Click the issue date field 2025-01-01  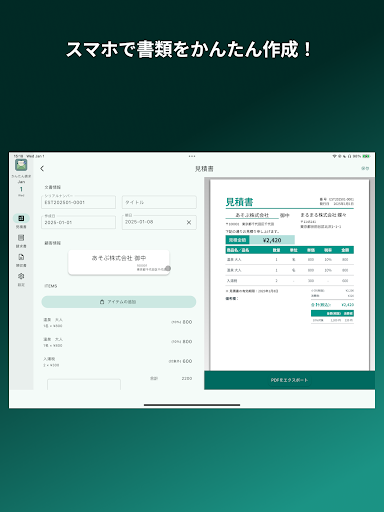(79, 222)
